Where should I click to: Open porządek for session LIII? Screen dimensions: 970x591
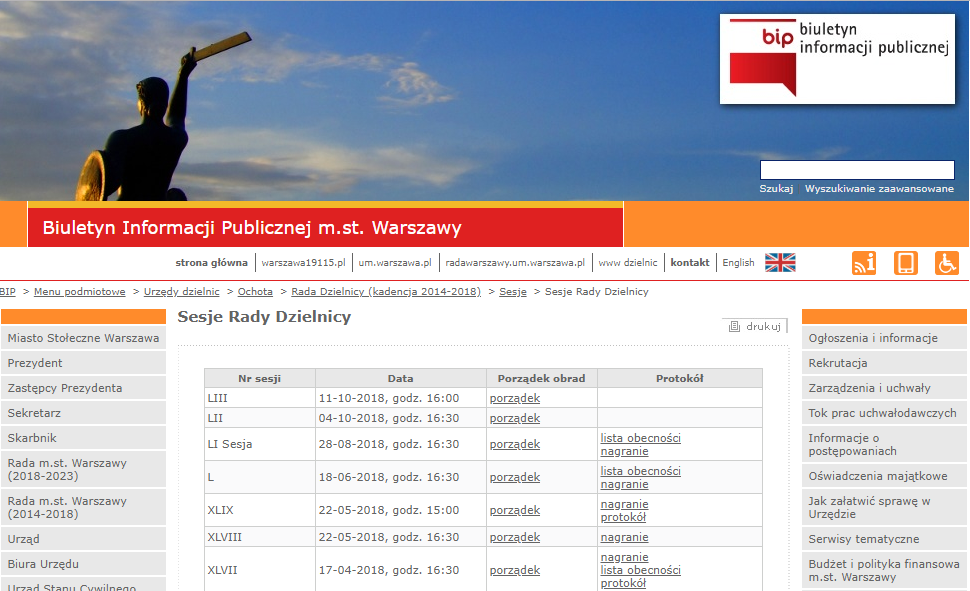[515, 398]
